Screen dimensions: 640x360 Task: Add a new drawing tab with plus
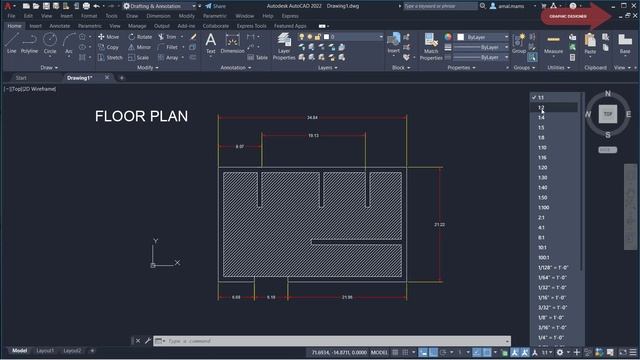tap(121, 78)
